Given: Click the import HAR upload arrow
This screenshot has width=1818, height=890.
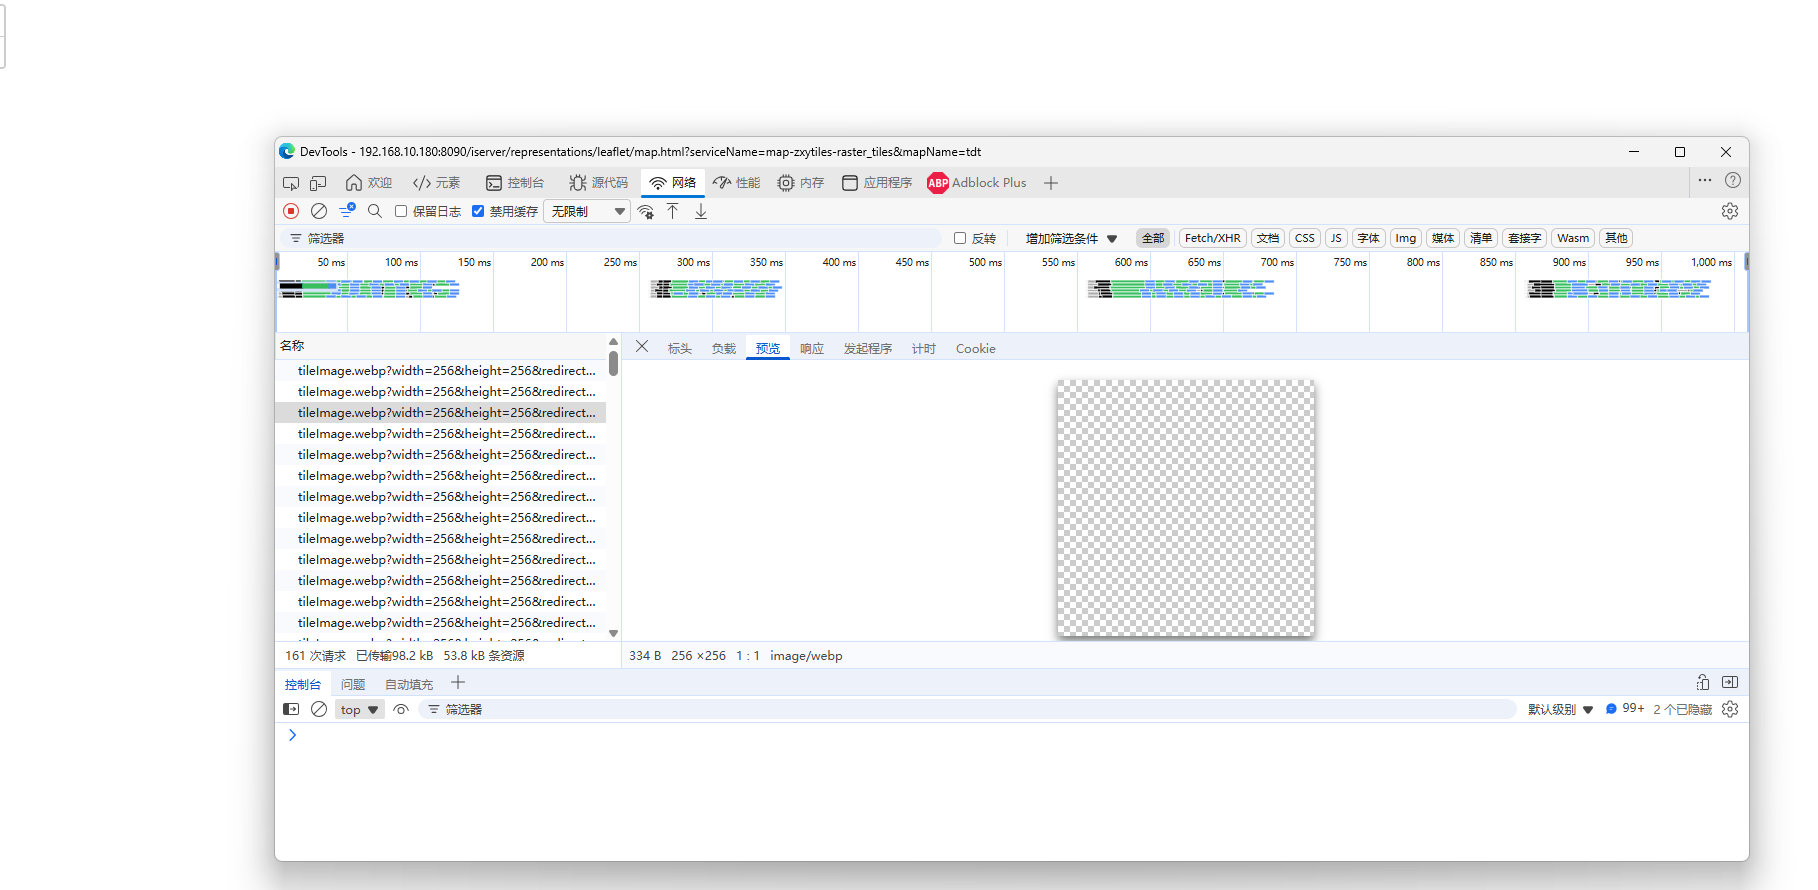Looking at the screenshot, I should click(673, 211).
